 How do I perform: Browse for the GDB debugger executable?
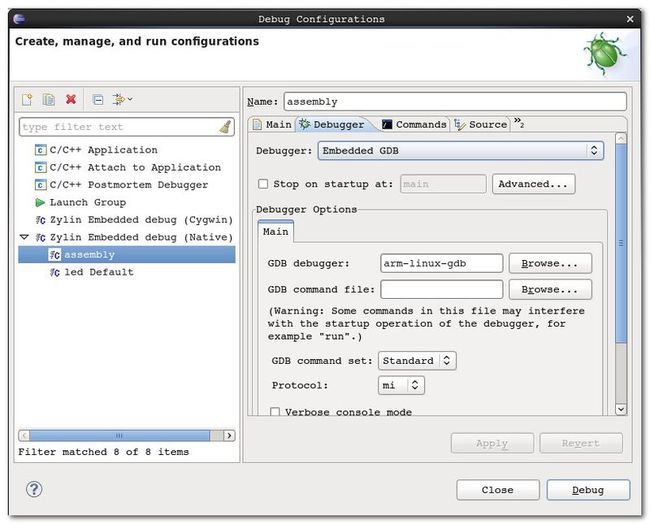point(550,263)
